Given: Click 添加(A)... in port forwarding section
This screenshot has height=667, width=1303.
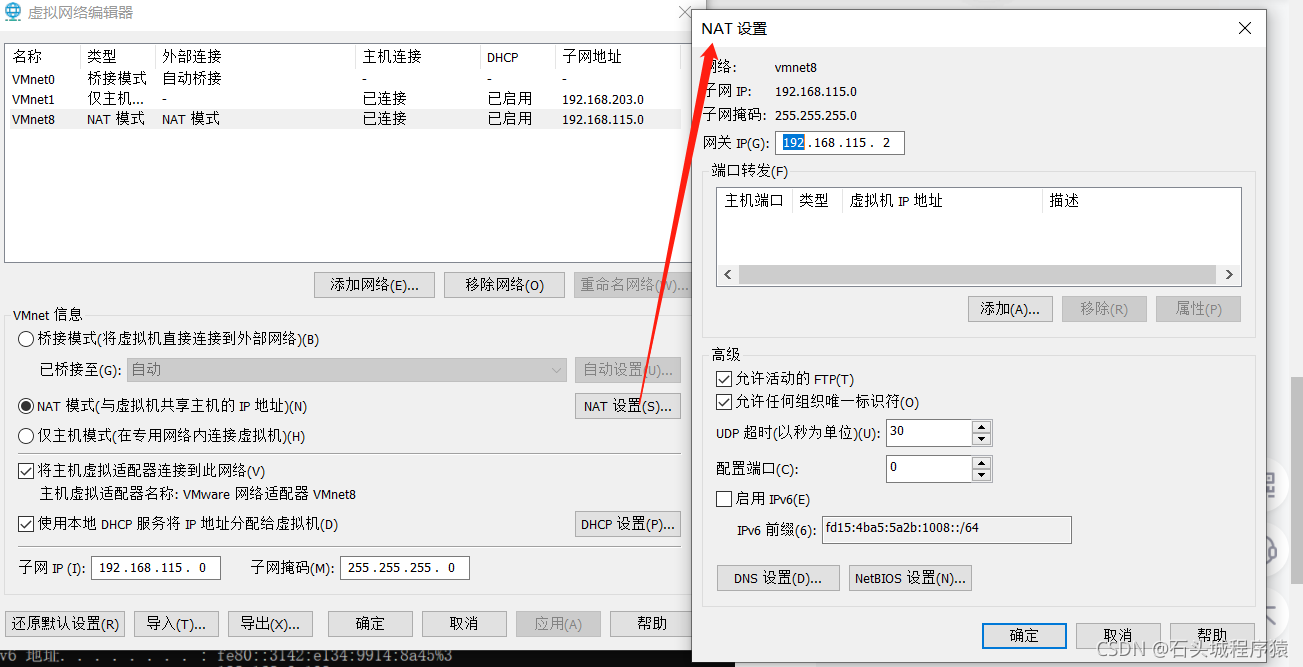Looking at the screenshot, I should click(1010, 309).
